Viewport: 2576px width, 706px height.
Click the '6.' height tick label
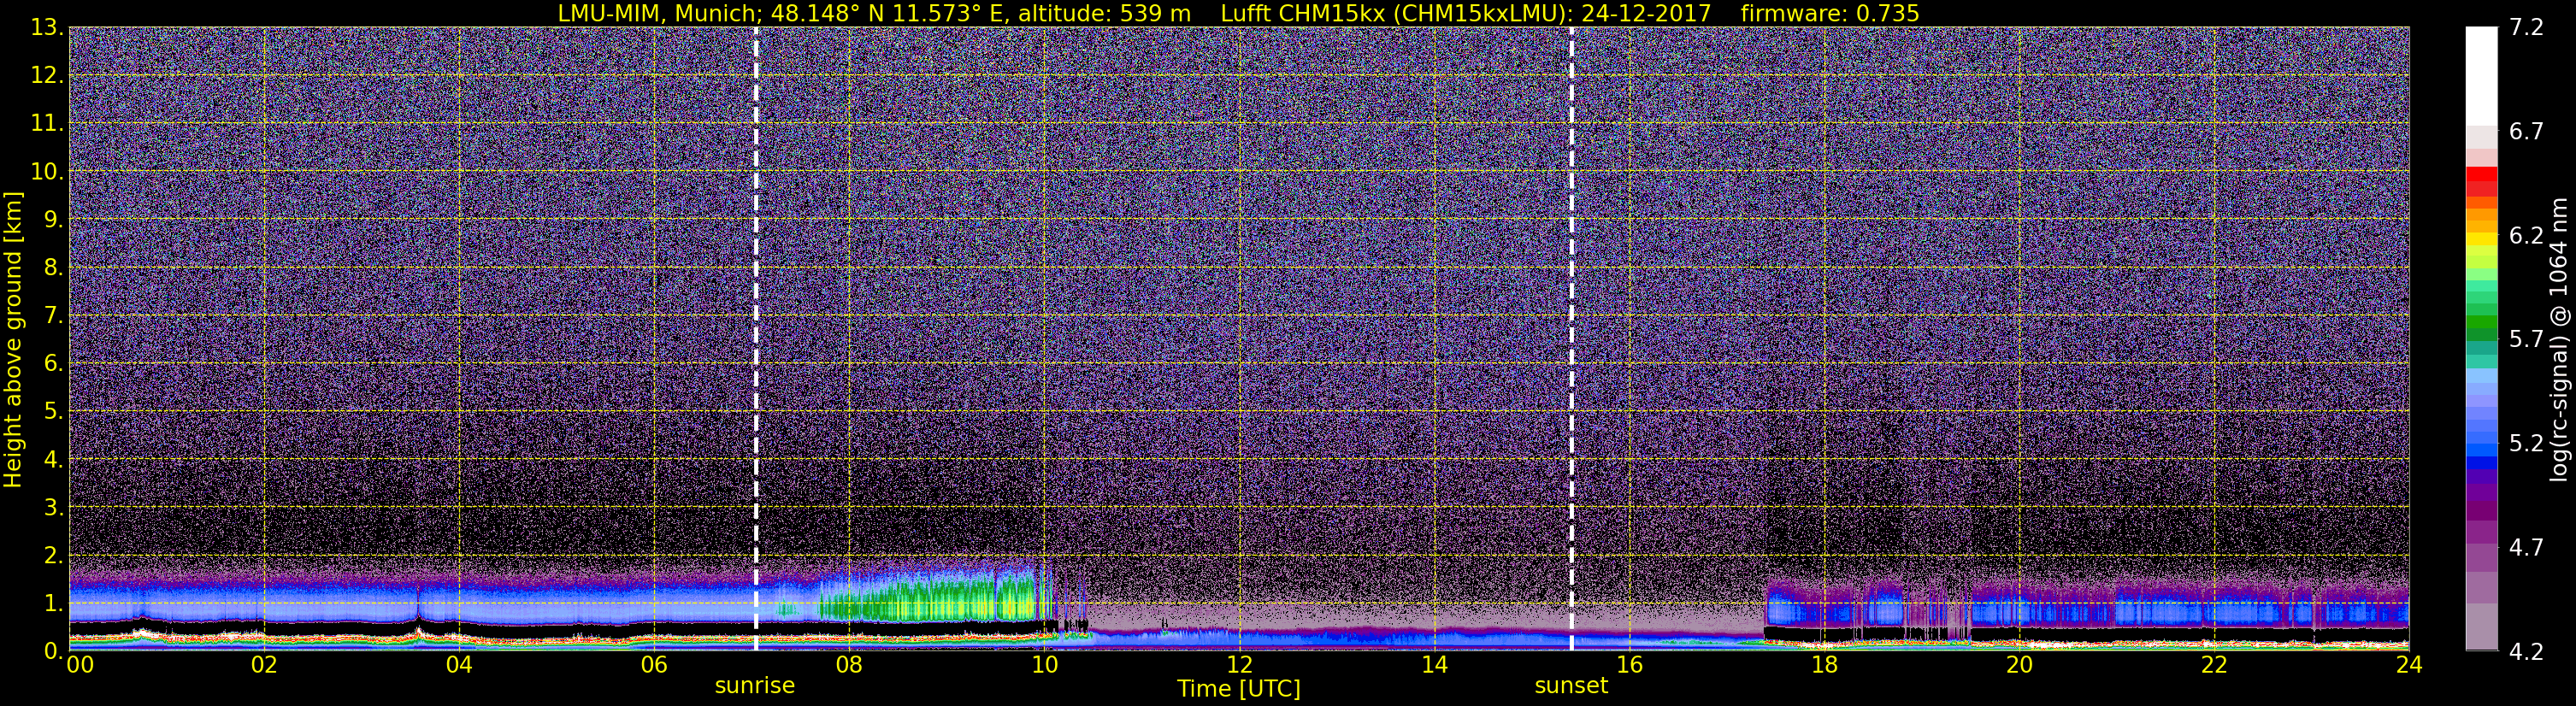[53, 363]
